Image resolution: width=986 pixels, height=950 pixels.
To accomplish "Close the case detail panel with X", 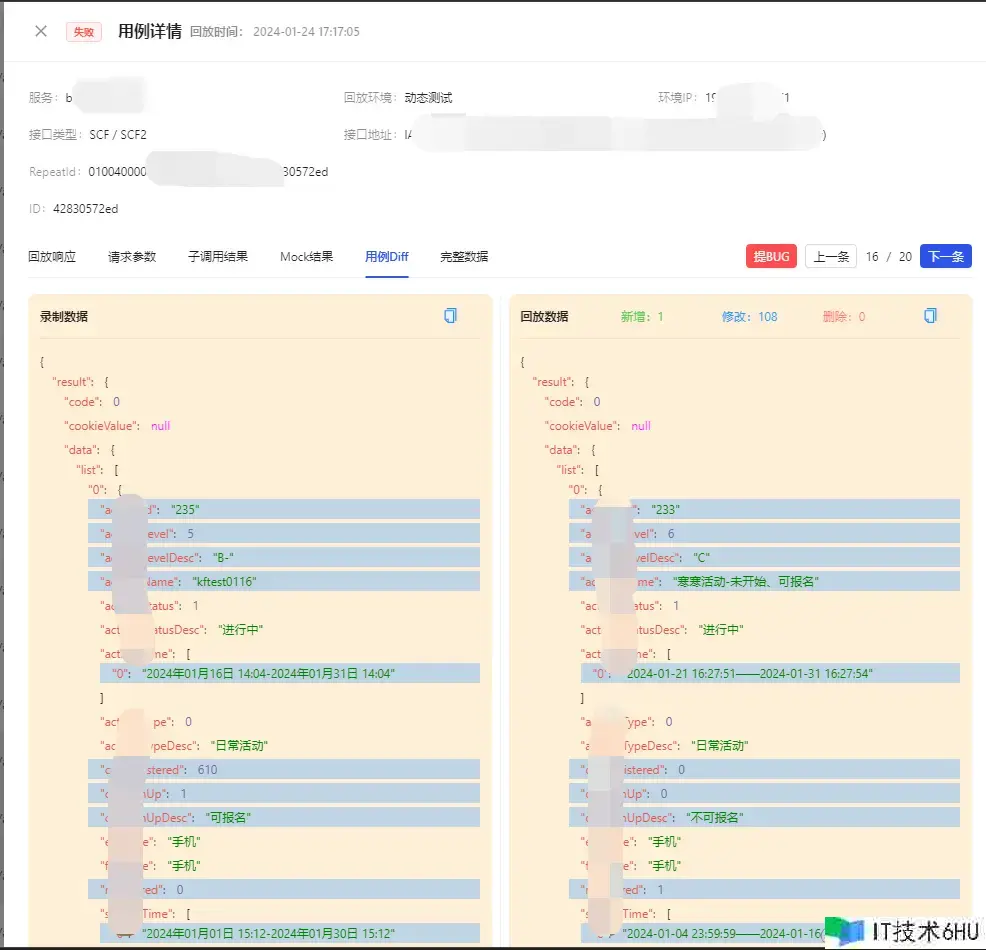I will [41, 31].
